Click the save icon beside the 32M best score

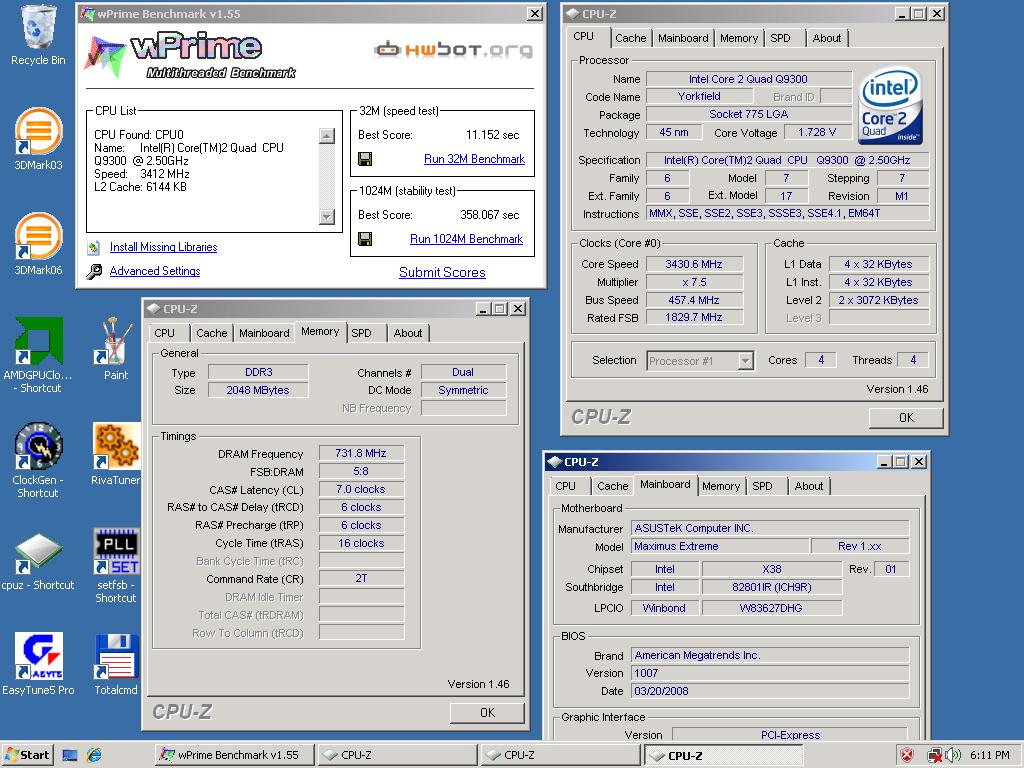click(365, 159)
